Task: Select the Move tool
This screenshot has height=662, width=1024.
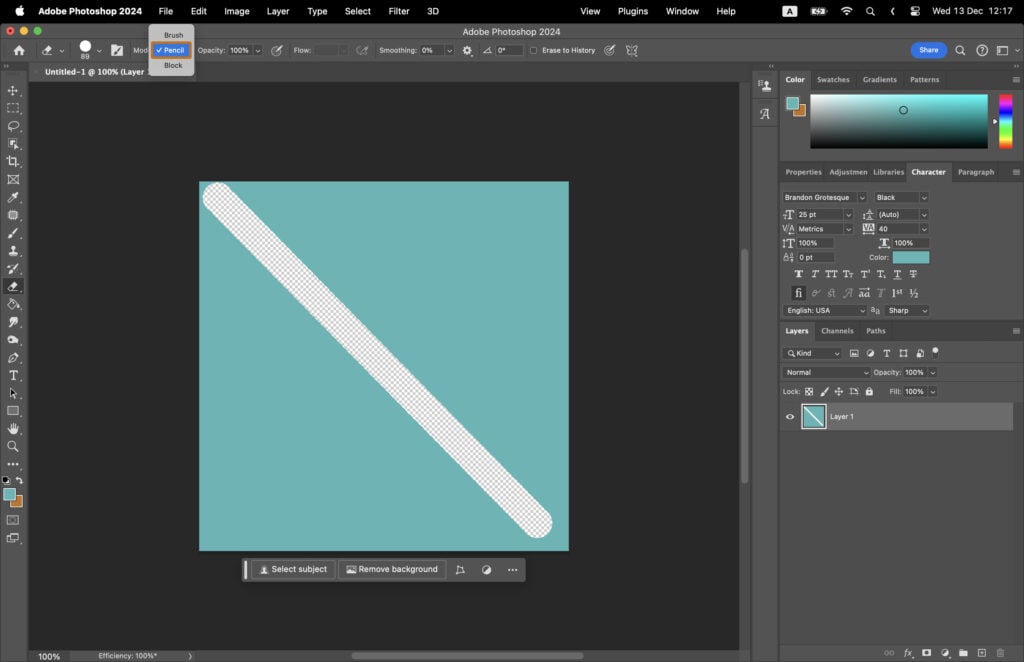Action: (x=14, y=90)
